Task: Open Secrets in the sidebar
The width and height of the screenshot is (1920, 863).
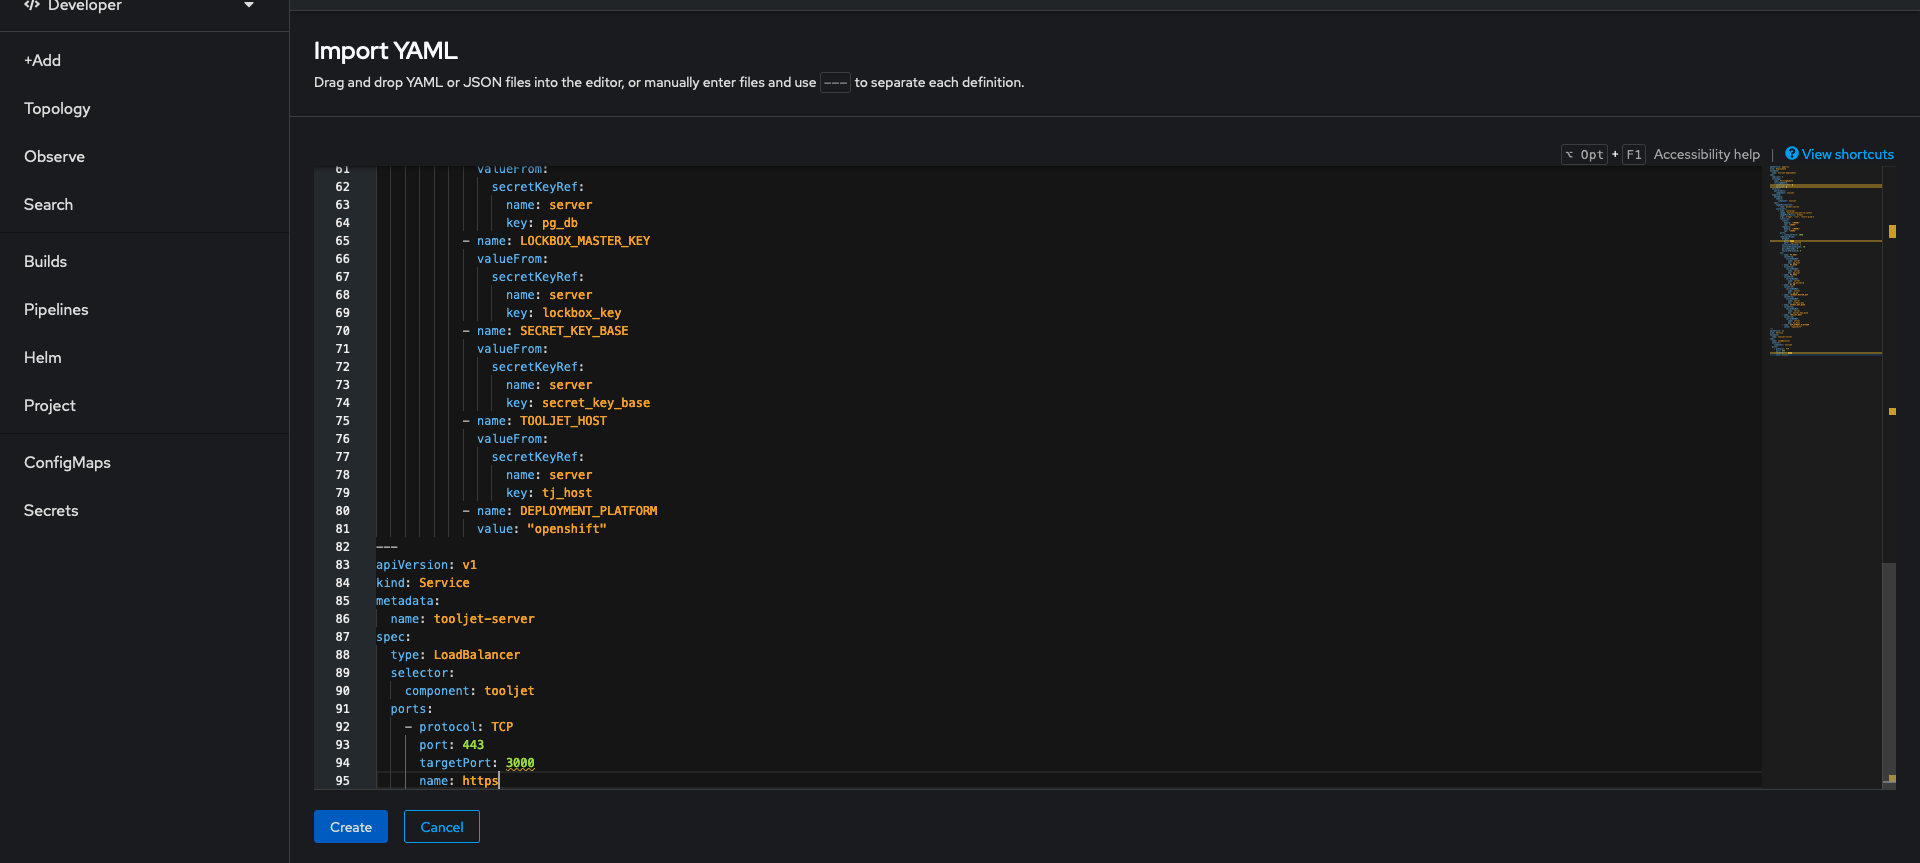Action: click(x=51, y=511)
